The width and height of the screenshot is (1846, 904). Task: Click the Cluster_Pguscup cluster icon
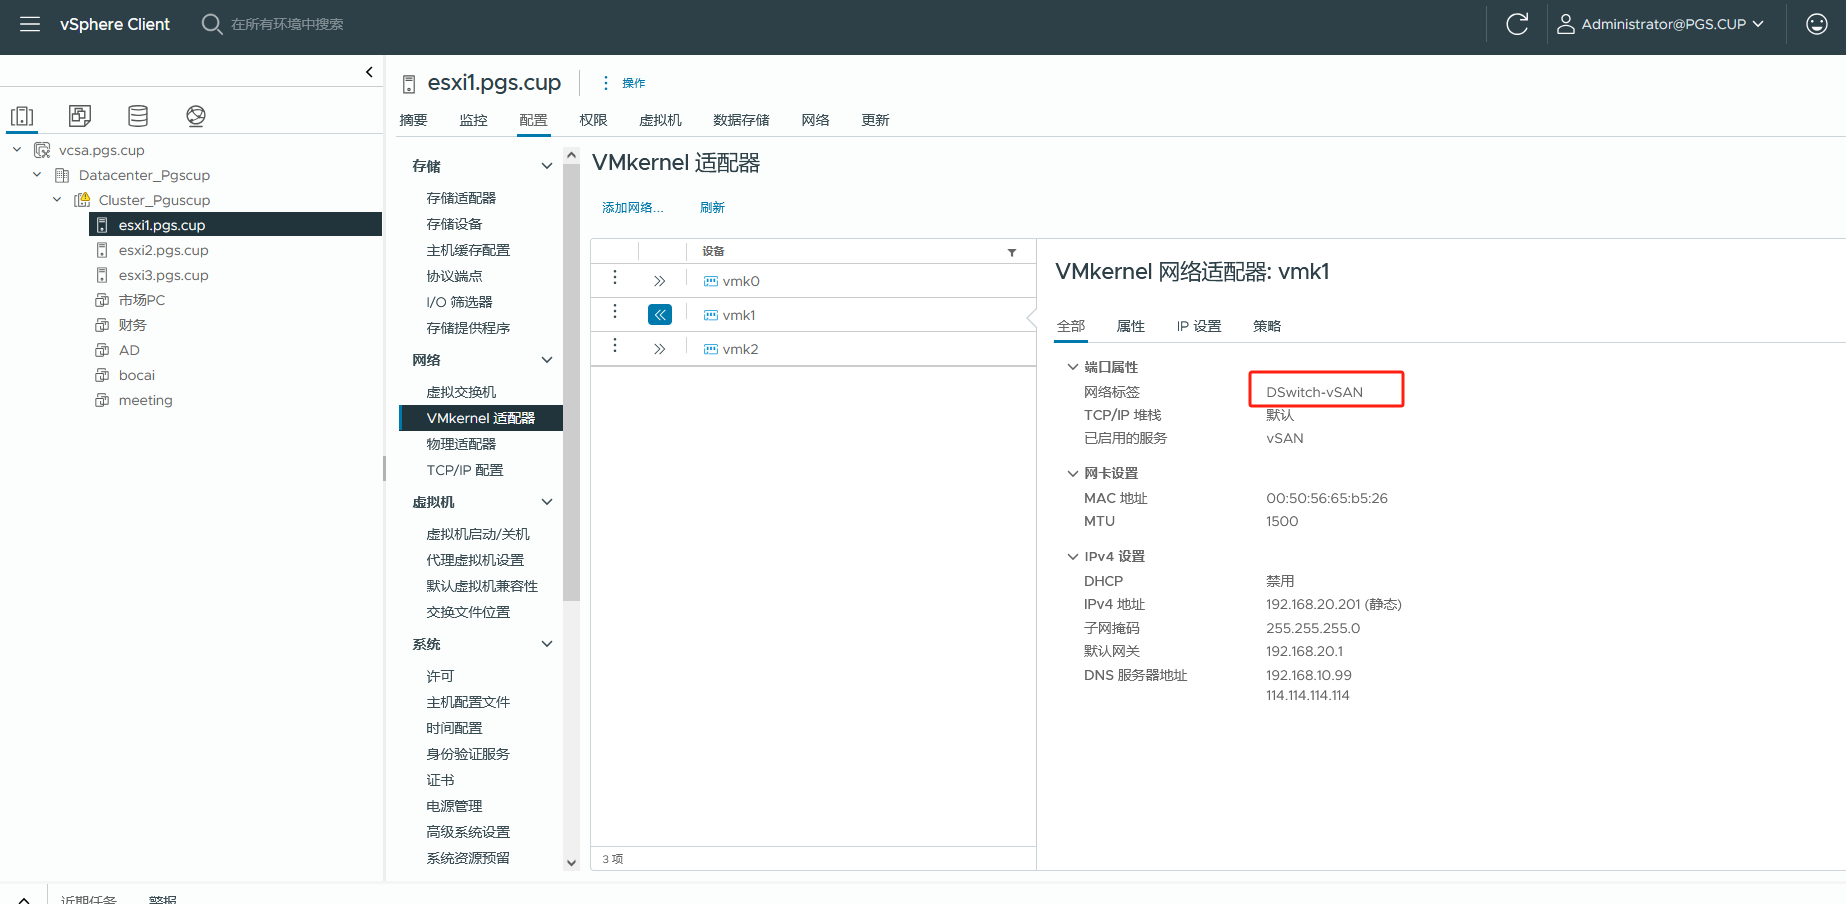pyautogui.click(x=82, y=200)
